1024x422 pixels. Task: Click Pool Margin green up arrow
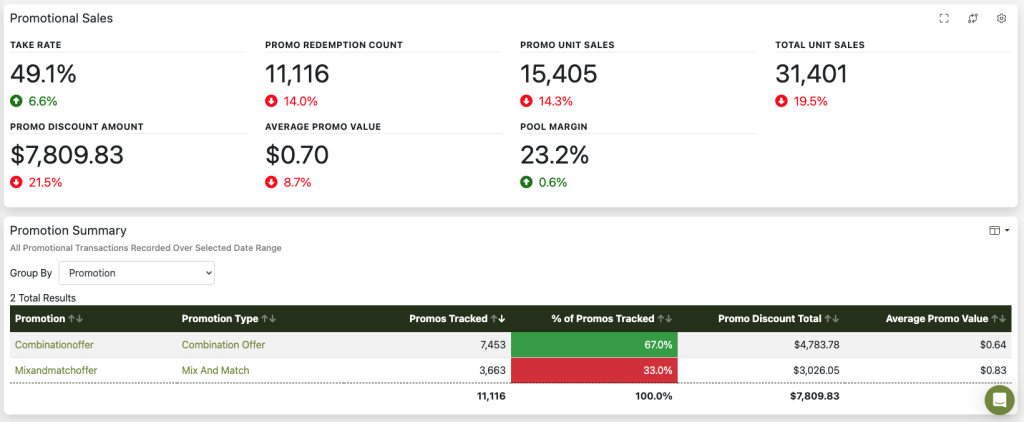click(x=526, y=182)
